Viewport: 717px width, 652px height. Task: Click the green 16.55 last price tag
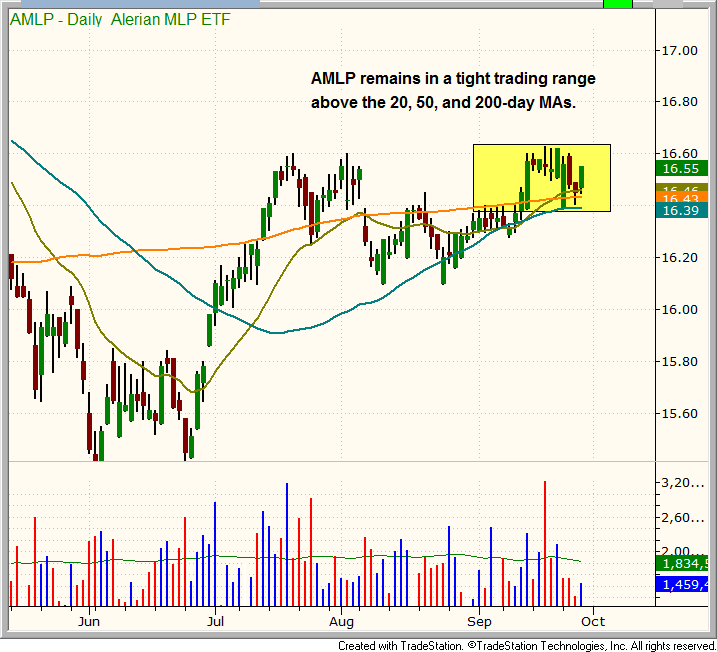tap(682, 169)
